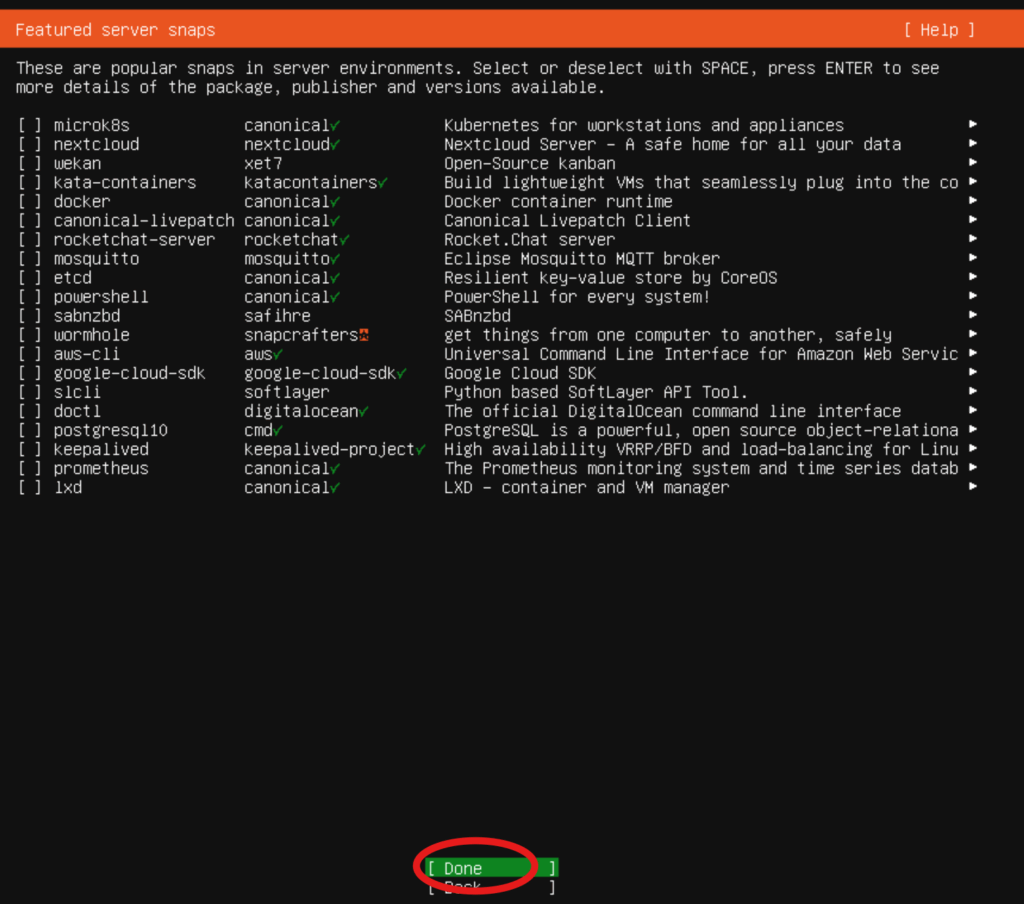
Task: Select the microk8s snap checkbox
Action: (x=29, y=125)
